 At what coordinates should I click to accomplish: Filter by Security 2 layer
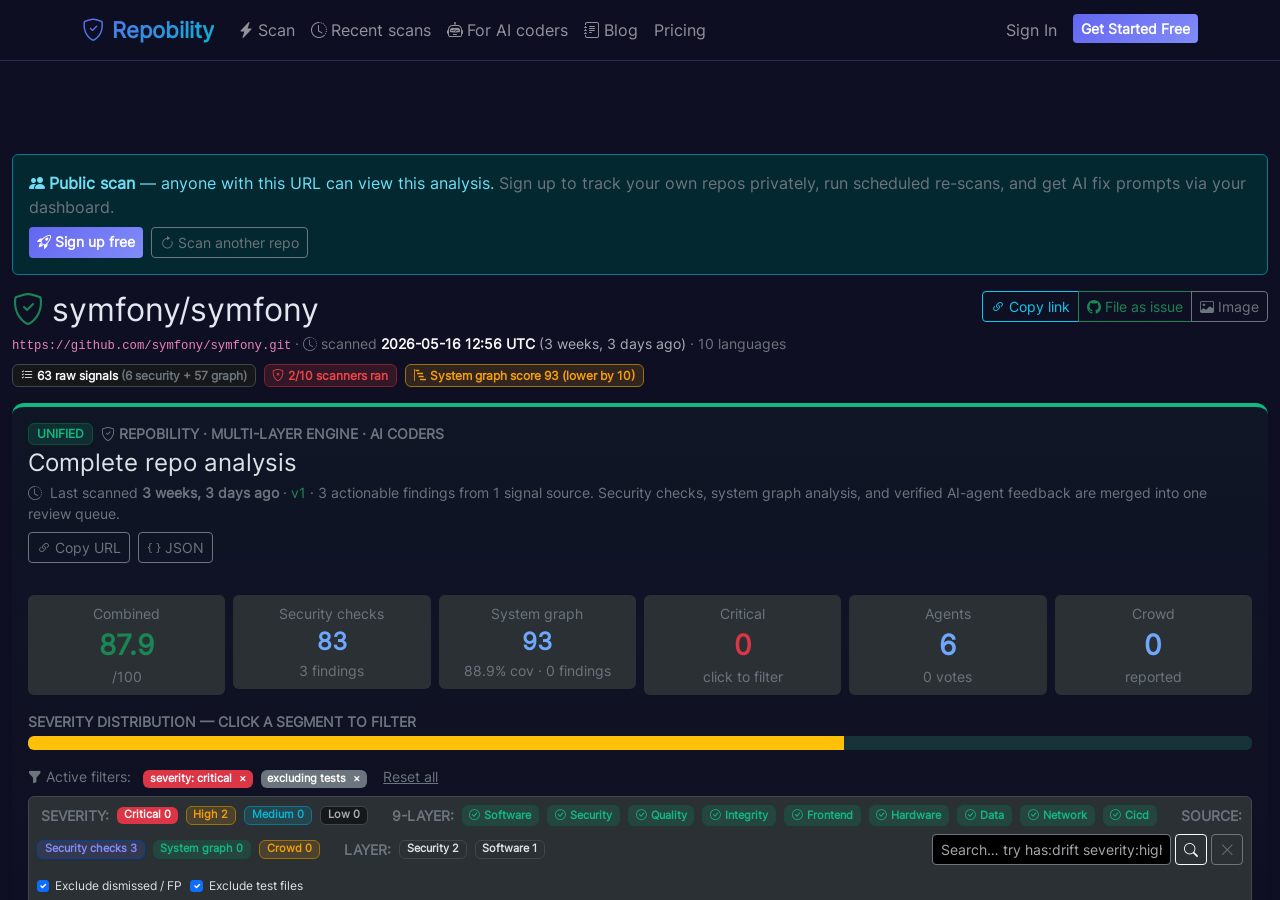coord(433,849)
